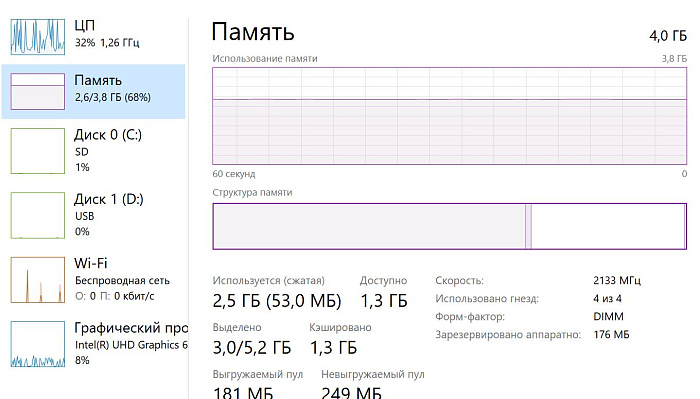
Task: Select the Память graph thumbnail in sidebar
Action: click(x=38, y=91)
